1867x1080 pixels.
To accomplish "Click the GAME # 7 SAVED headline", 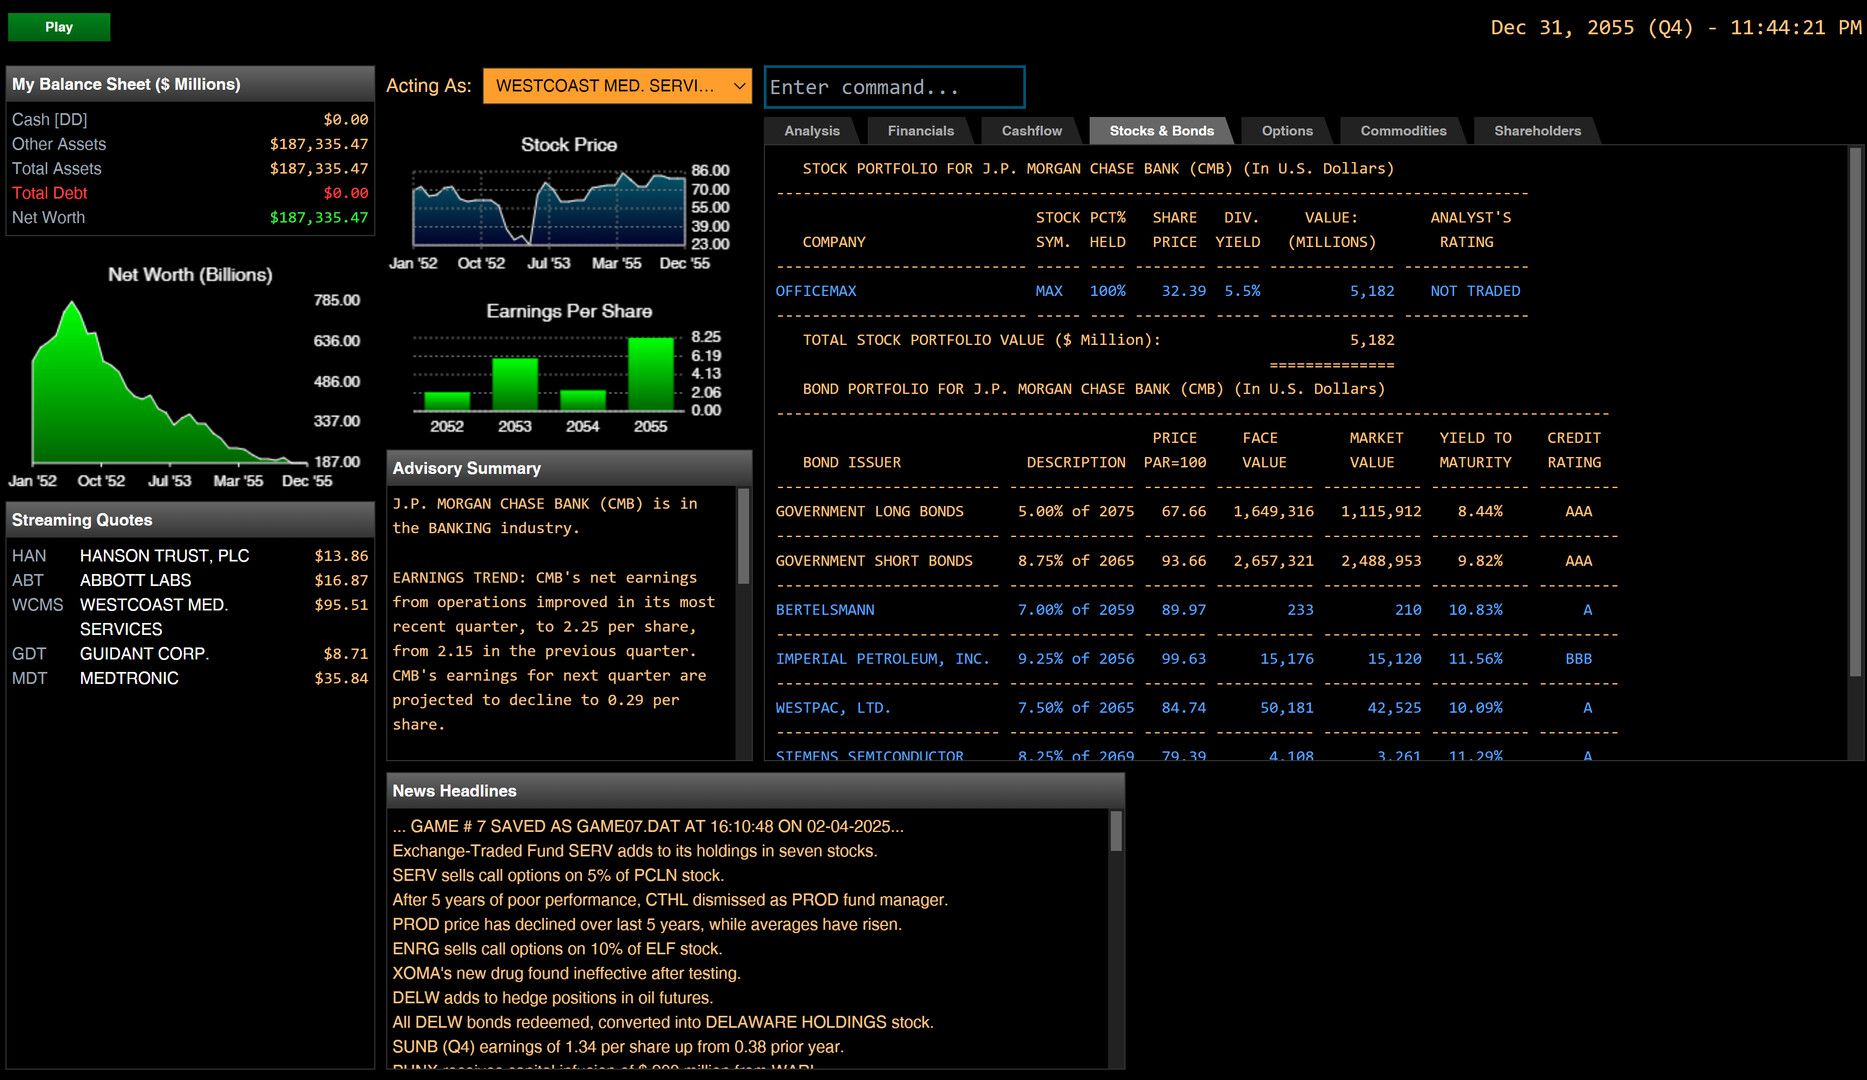I will pos(648,826).
